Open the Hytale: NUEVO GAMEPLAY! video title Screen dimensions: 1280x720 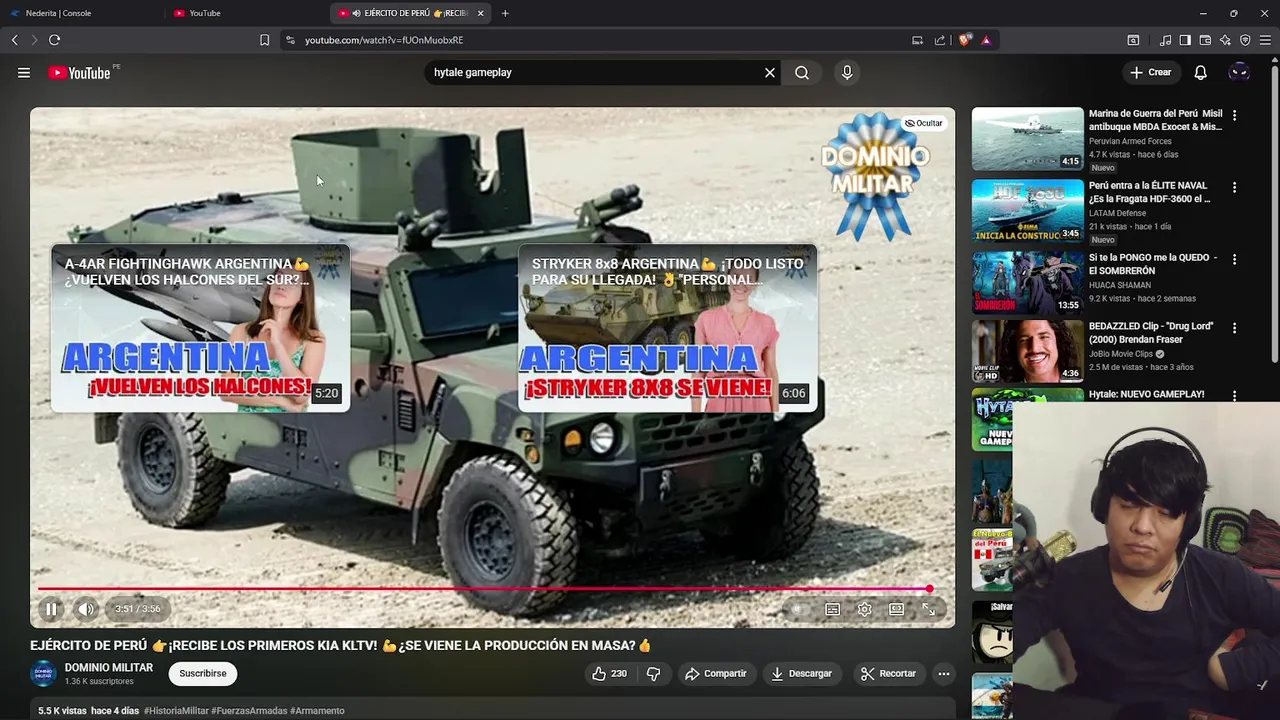point(1146,394)
